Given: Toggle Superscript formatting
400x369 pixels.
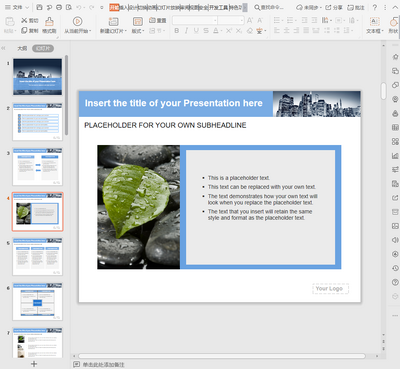Looking at the screenshot, I should coord(229,31).
